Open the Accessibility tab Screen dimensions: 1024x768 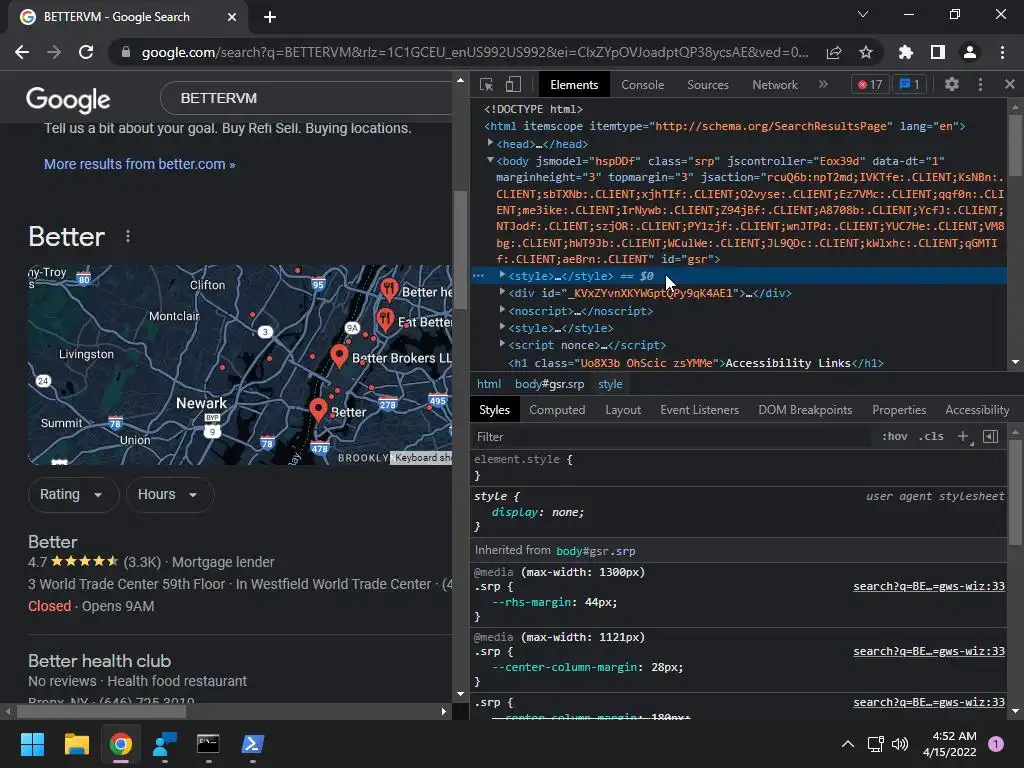coord(977,410)
